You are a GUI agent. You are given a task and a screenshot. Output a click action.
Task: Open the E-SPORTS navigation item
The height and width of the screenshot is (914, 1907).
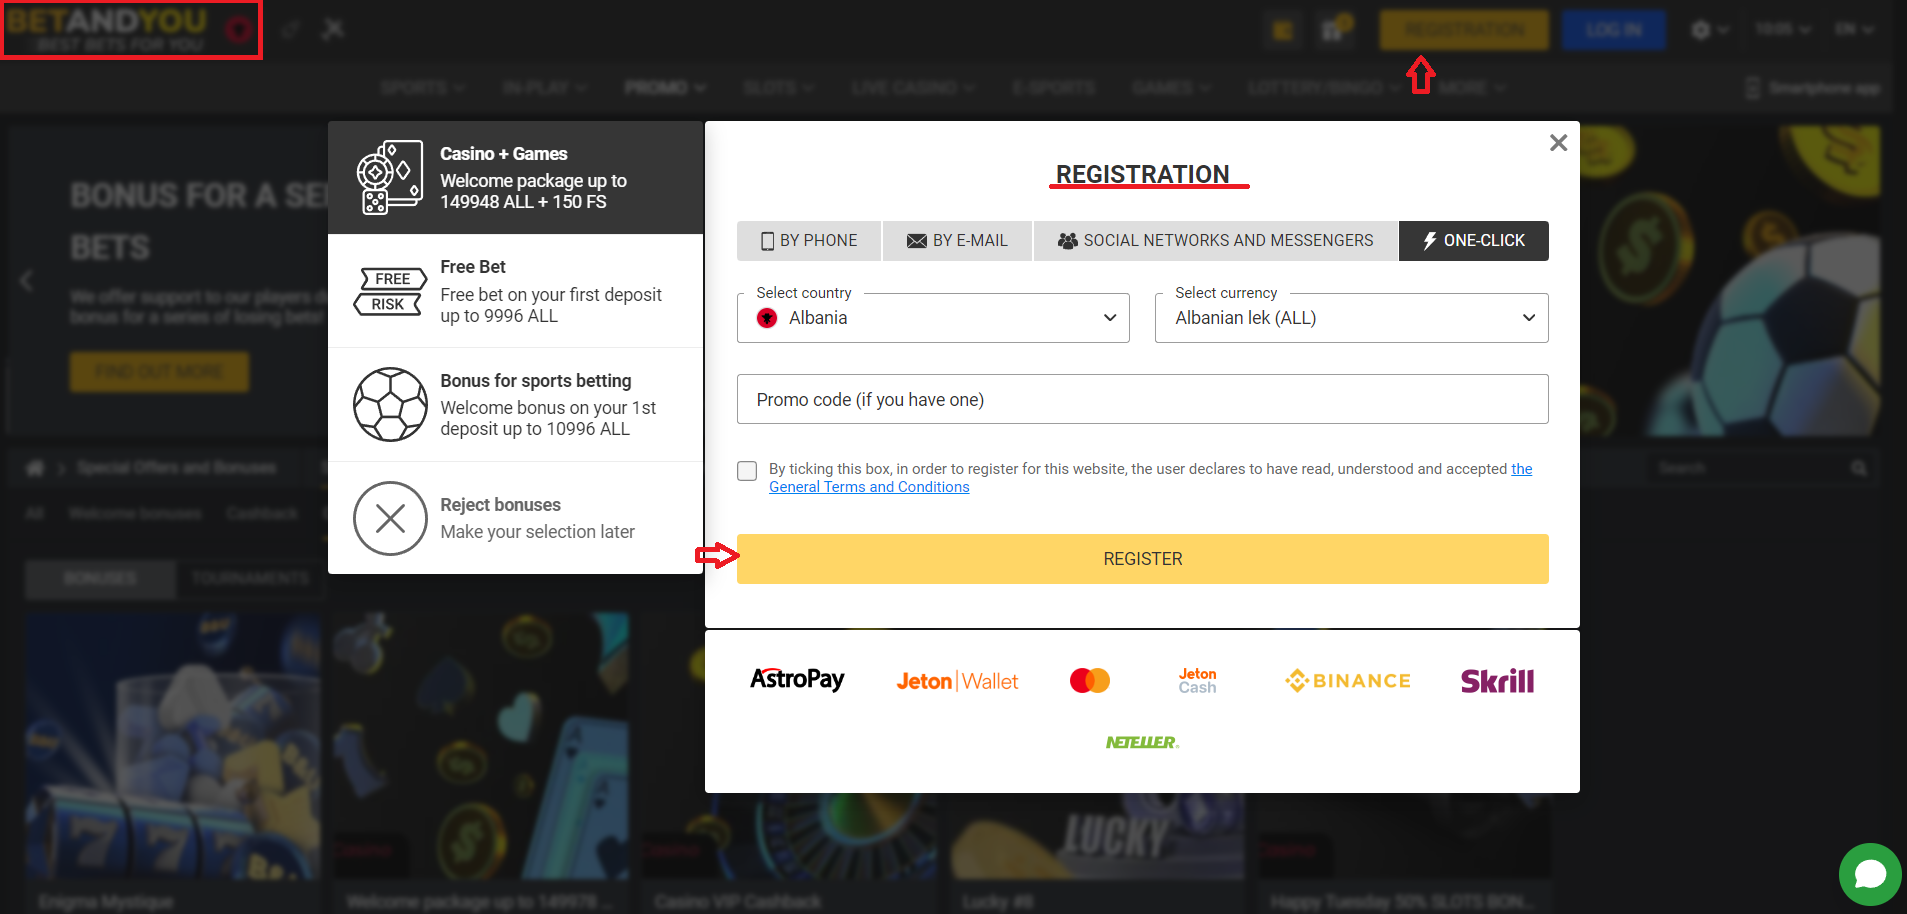[x=1054, y=88]
